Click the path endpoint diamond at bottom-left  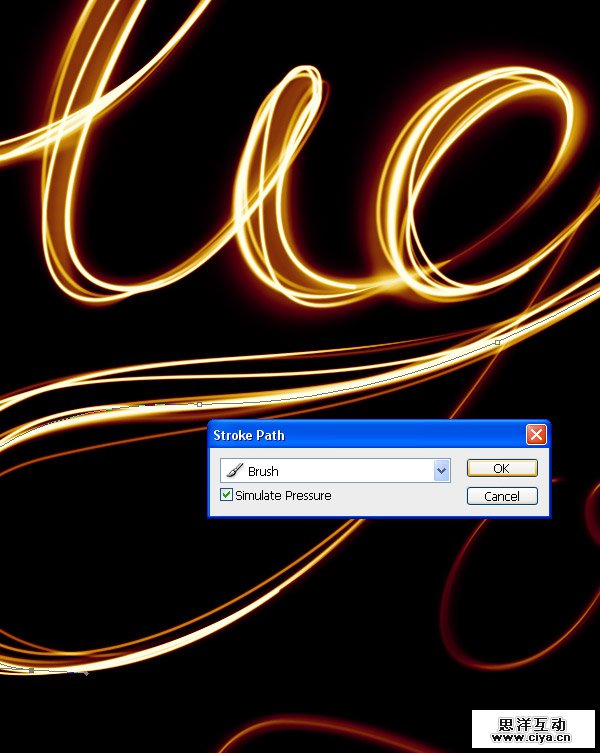(85, 673)
